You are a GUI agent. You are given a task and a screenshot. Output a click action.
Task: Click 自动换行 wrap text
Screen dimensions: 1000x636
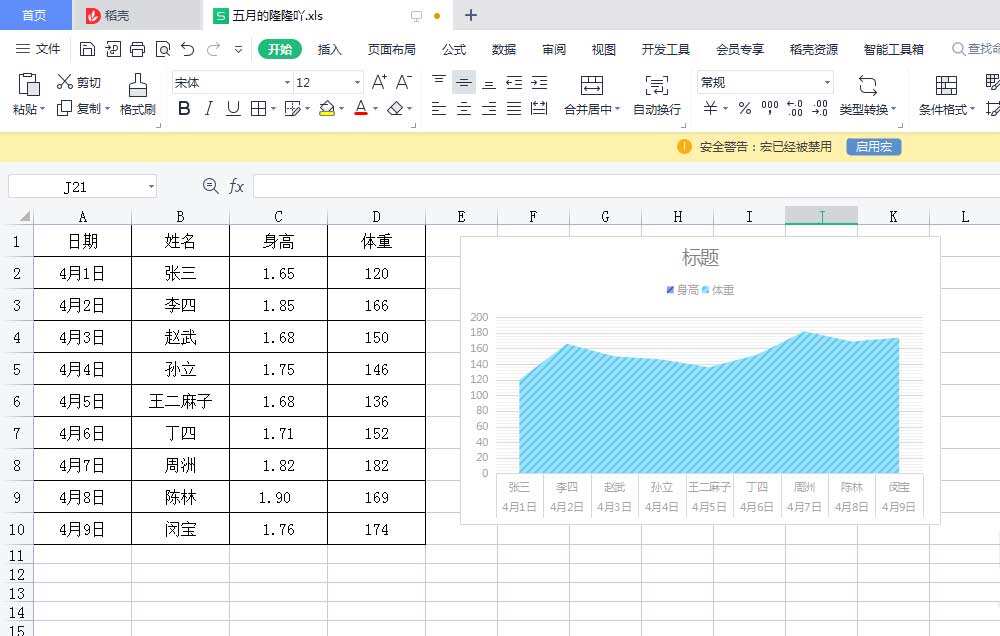coord(656,94)
